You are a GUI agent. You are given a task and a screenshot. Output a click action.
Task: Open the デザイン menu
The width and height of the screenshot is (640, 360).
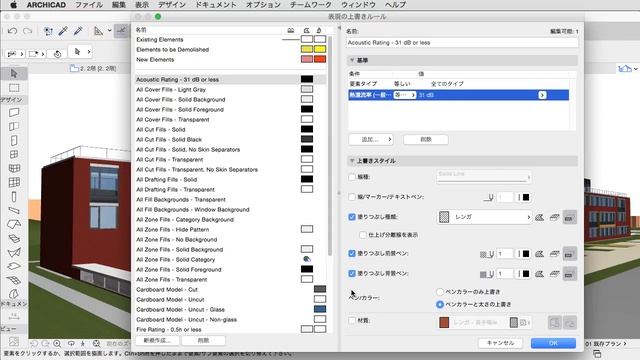[x=172, y=5]
